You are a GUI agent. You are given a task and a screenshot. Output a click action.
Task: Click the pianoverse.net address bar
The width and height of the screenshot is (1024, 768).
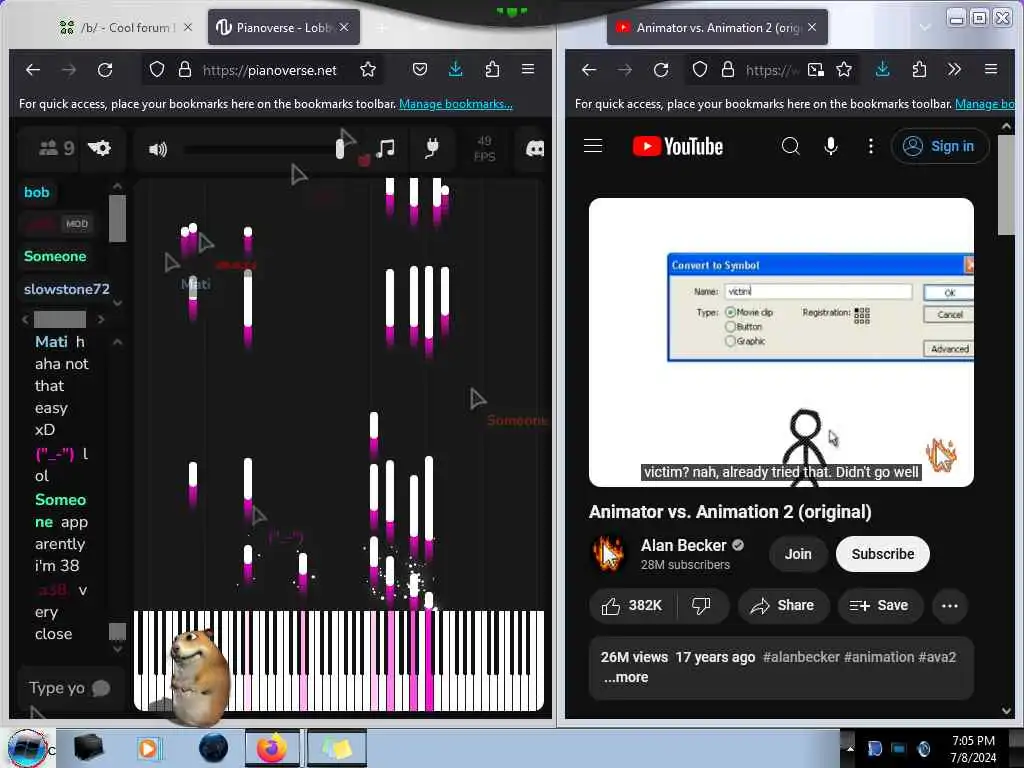270,70
